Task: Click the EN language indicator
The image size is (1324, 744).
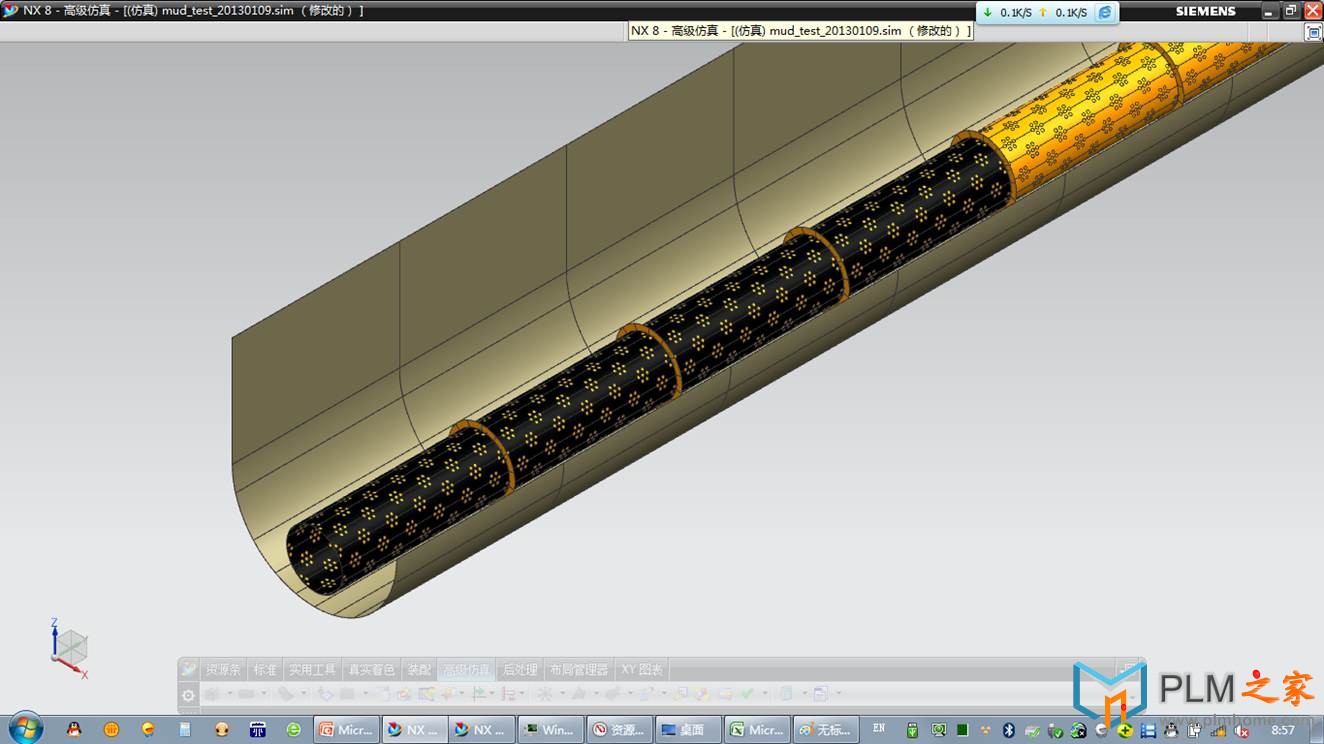Action: click(x=879, y=729)
